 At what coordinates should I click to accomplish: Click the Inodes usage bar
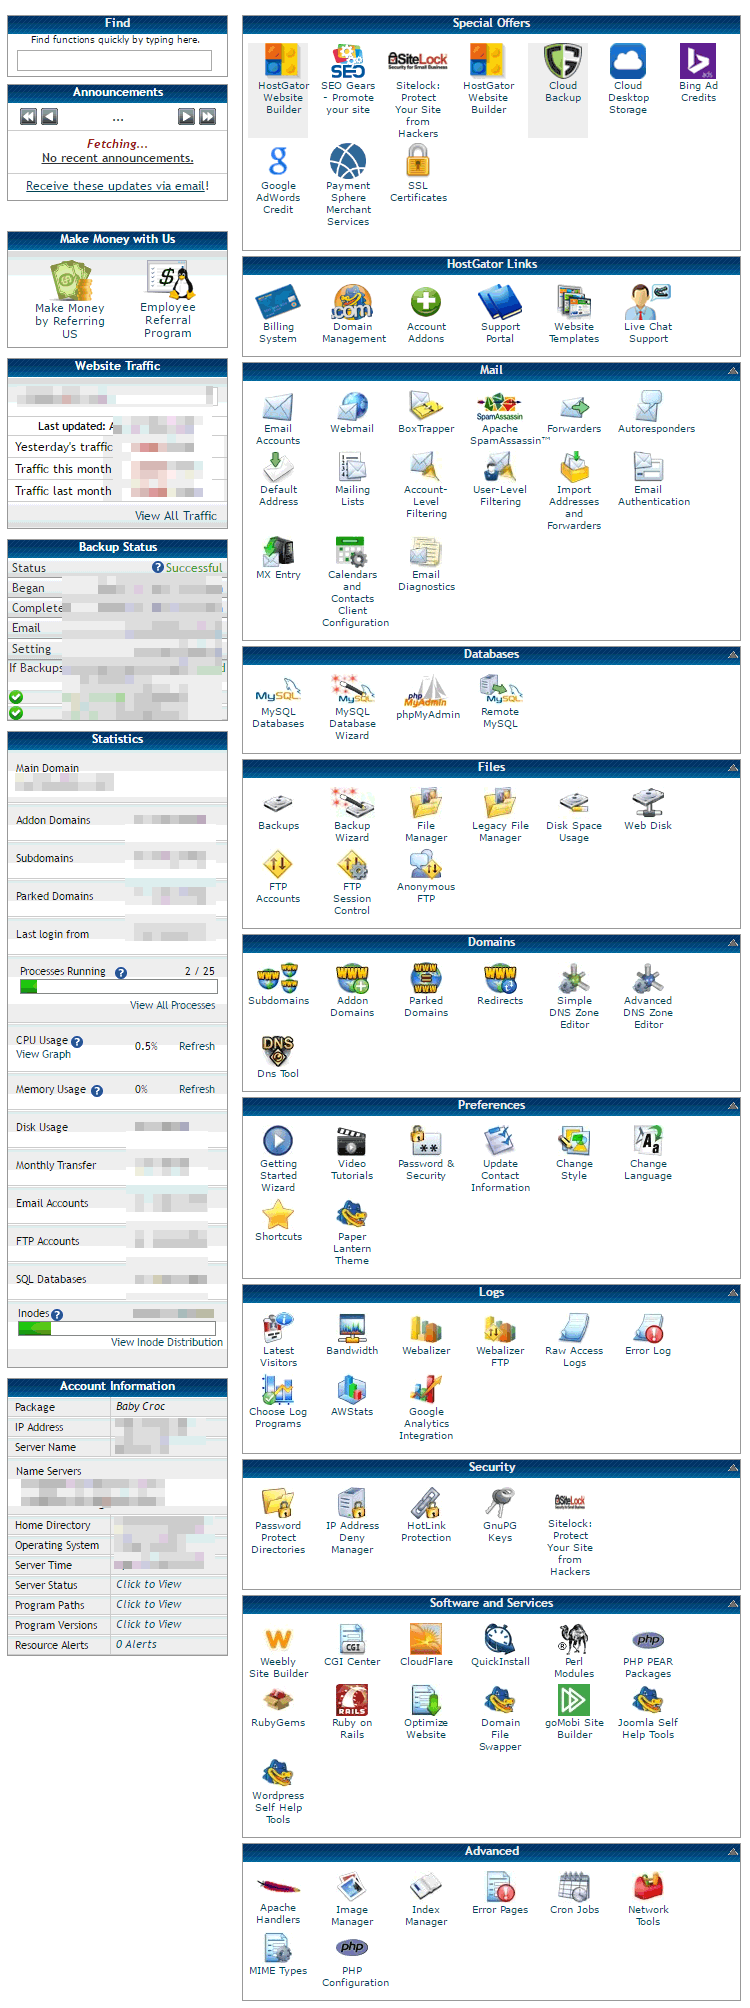(117, 1329)
